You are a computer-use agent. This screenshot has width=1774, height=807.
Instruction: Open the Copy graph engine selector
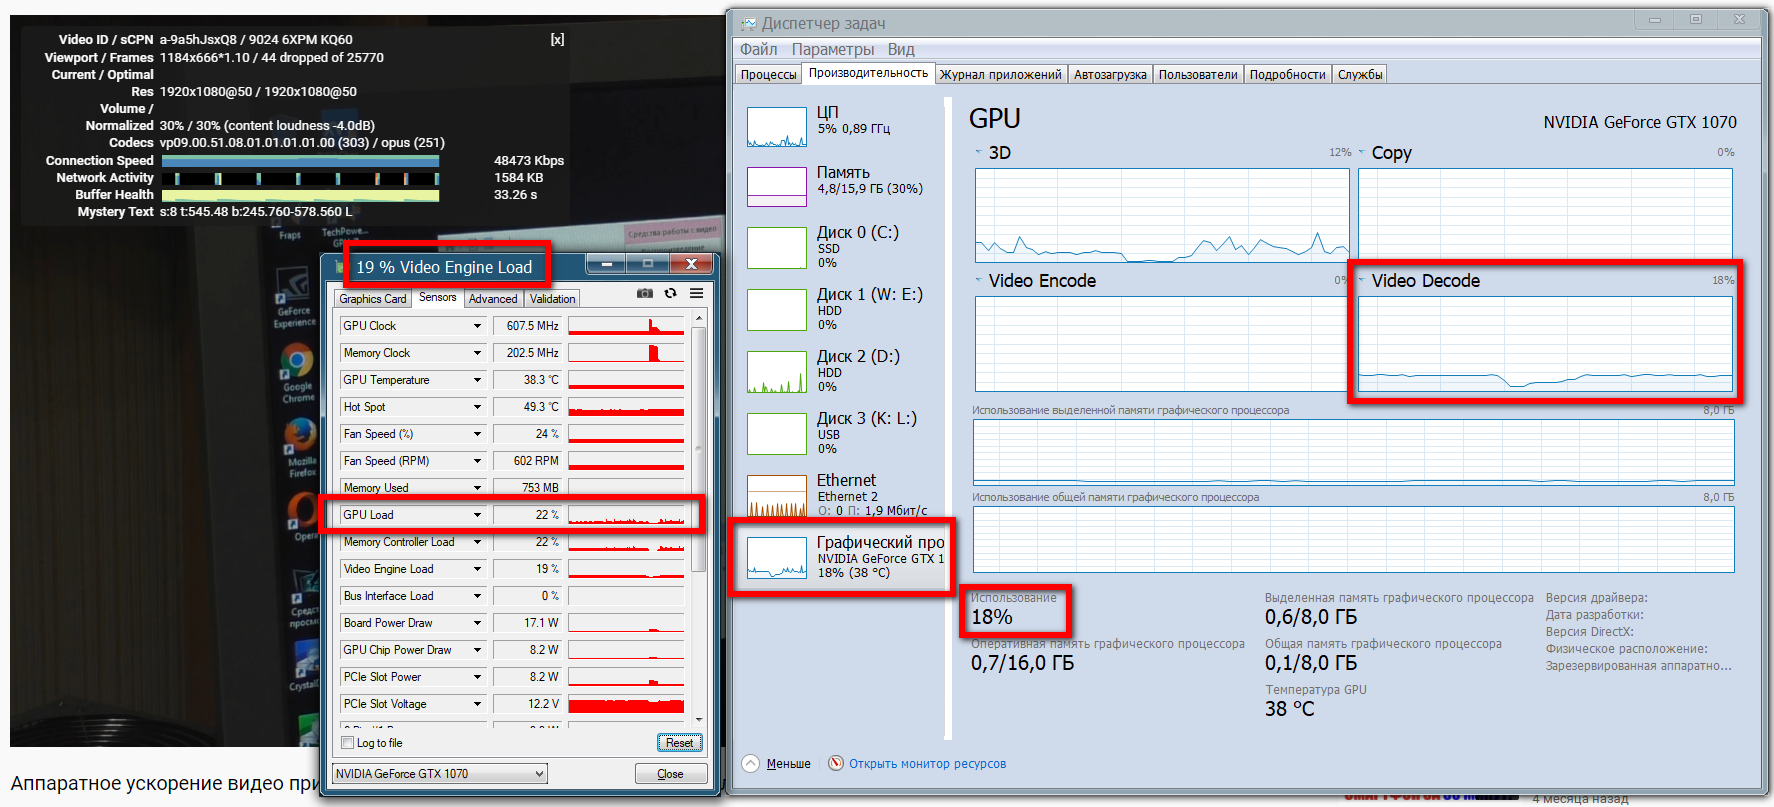click(1361, 153)
